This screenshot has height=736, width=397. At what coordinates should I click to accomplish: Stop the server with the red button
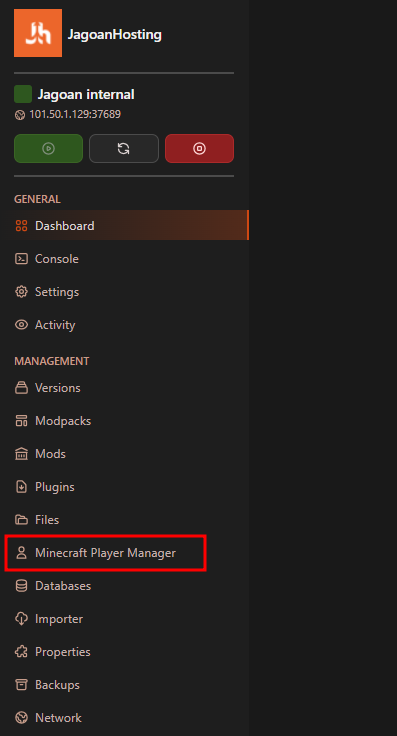(x=199, y=148)
